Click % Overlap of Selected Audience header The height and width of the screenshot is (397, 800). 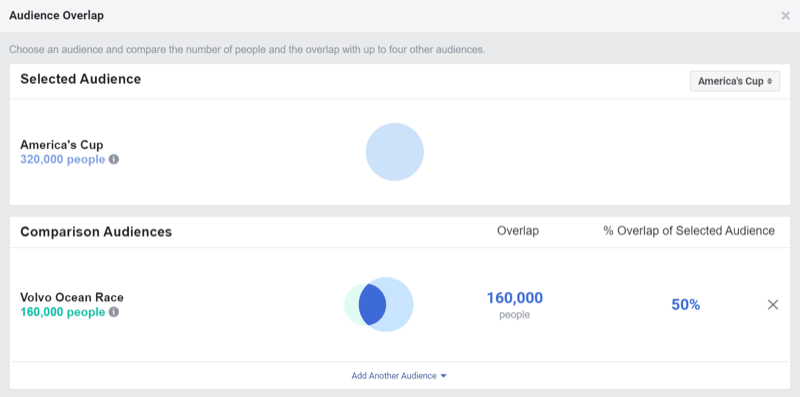pyautogui.click(x=689, y=231)
